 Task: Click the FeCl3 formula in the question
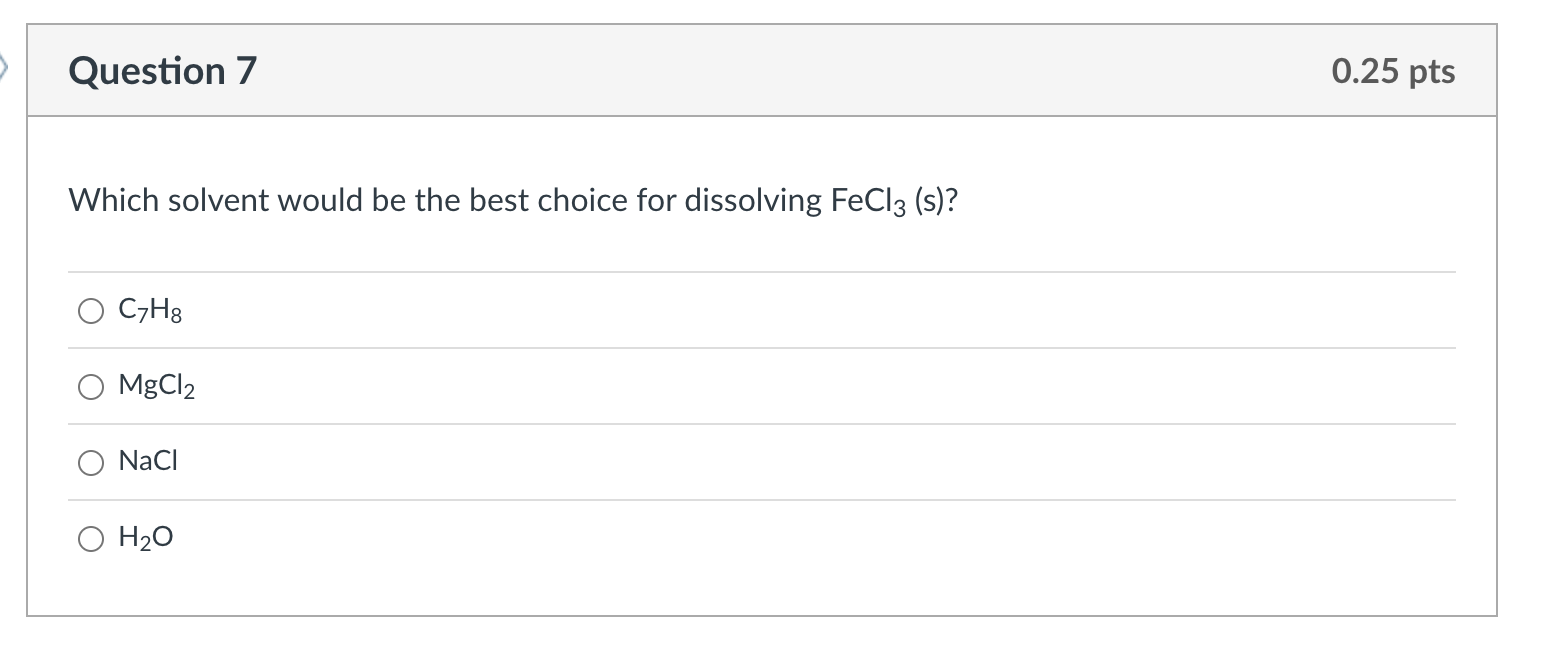(x=869, y=201)
